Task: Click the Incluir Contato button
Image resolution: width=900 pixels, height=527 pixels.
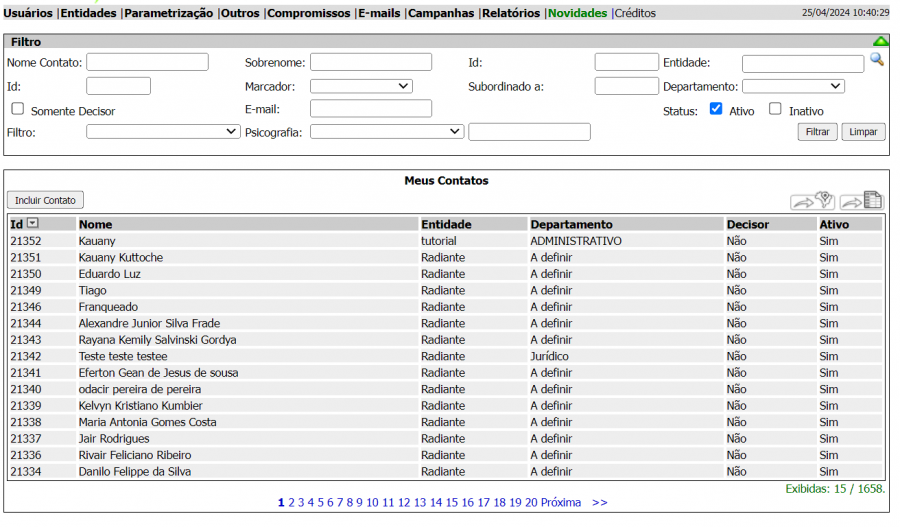Action: tap(45, 200)
